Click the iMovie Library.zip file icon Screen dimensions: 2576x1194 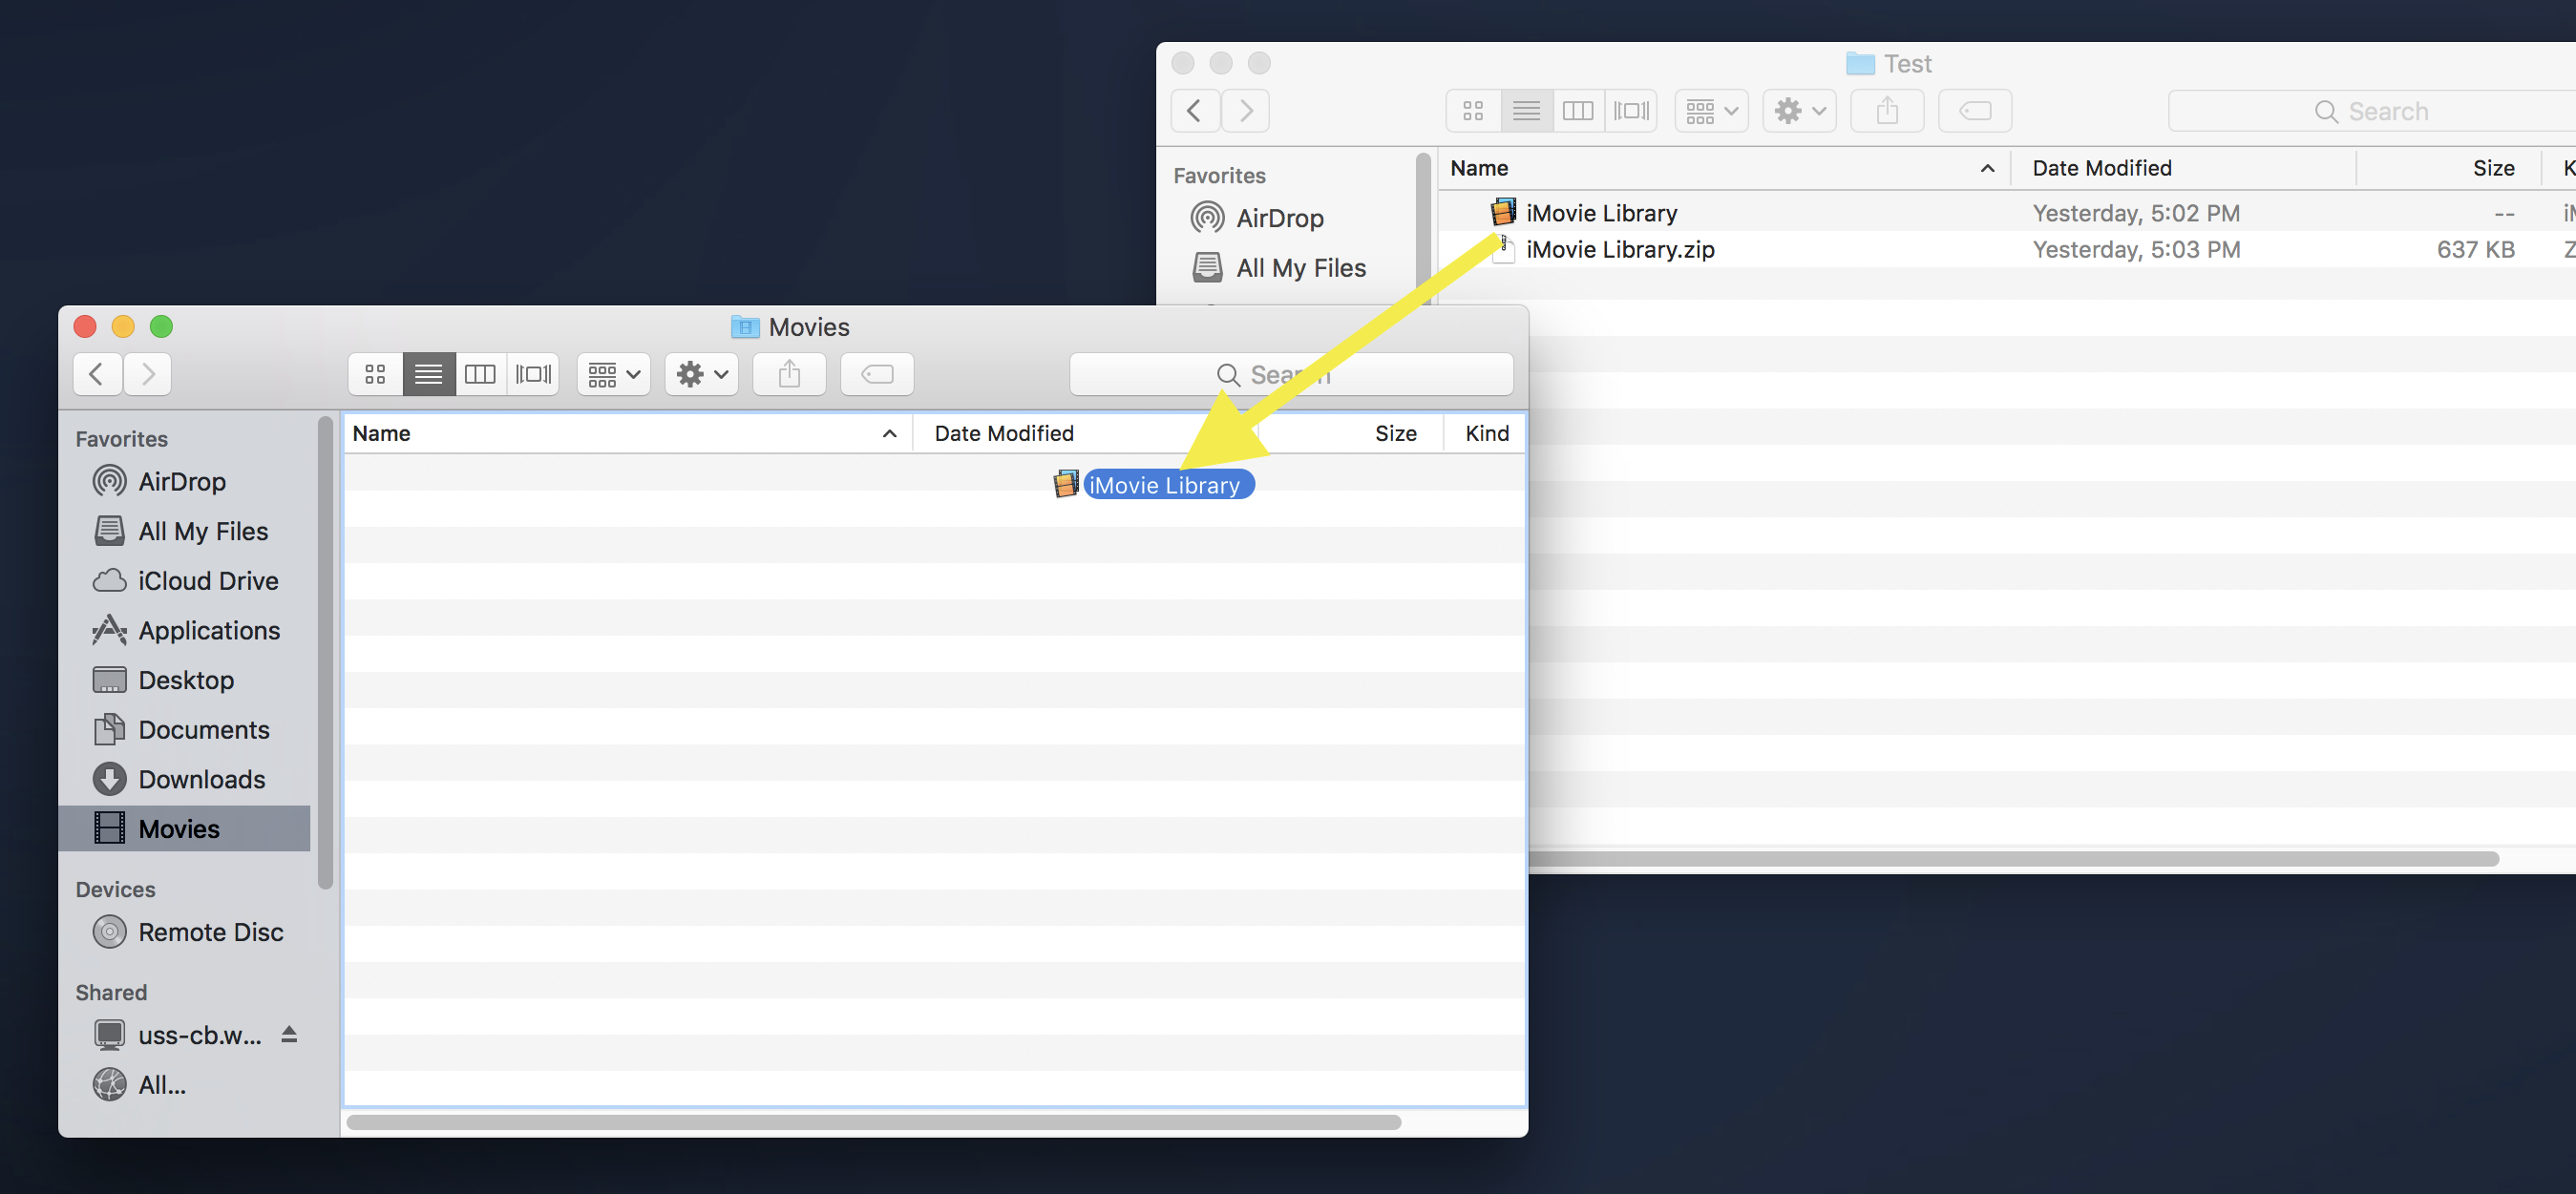1498,248
